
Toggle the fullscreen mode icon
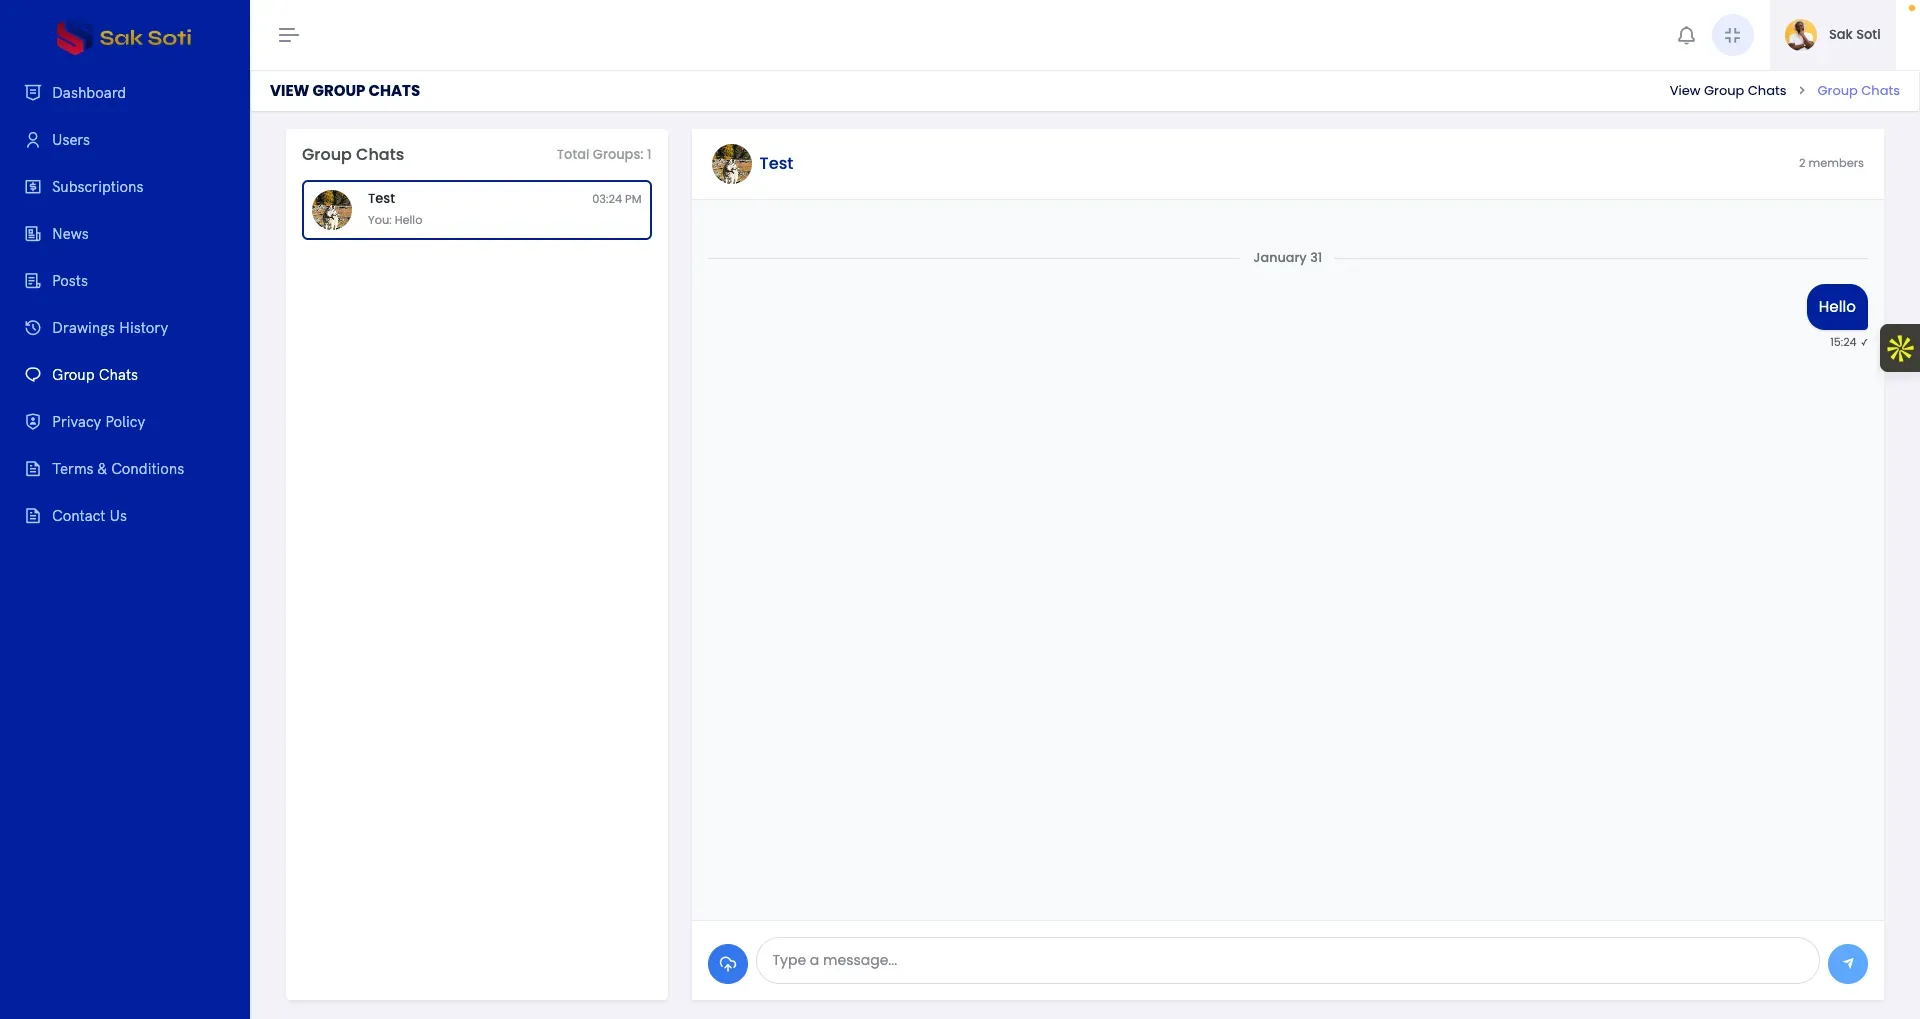(x=1733, y=35)
